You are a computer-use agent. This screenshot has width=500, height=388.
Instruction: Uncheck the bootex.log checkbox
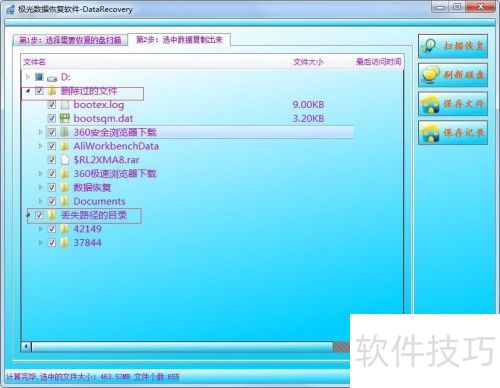[x=52, y=105]
